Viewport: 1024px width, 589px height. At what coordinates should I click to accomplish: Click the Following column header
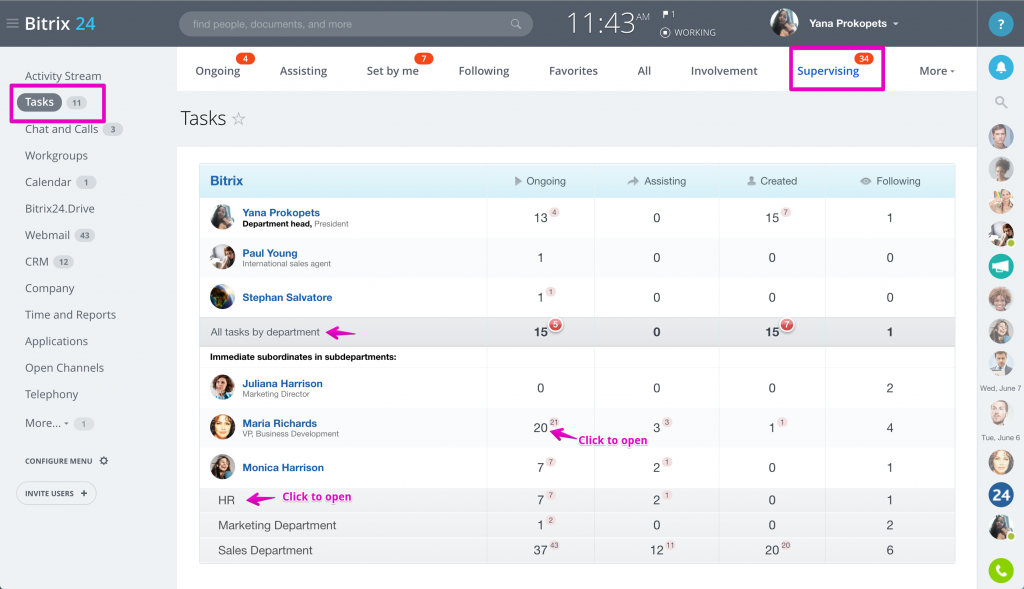890,181
